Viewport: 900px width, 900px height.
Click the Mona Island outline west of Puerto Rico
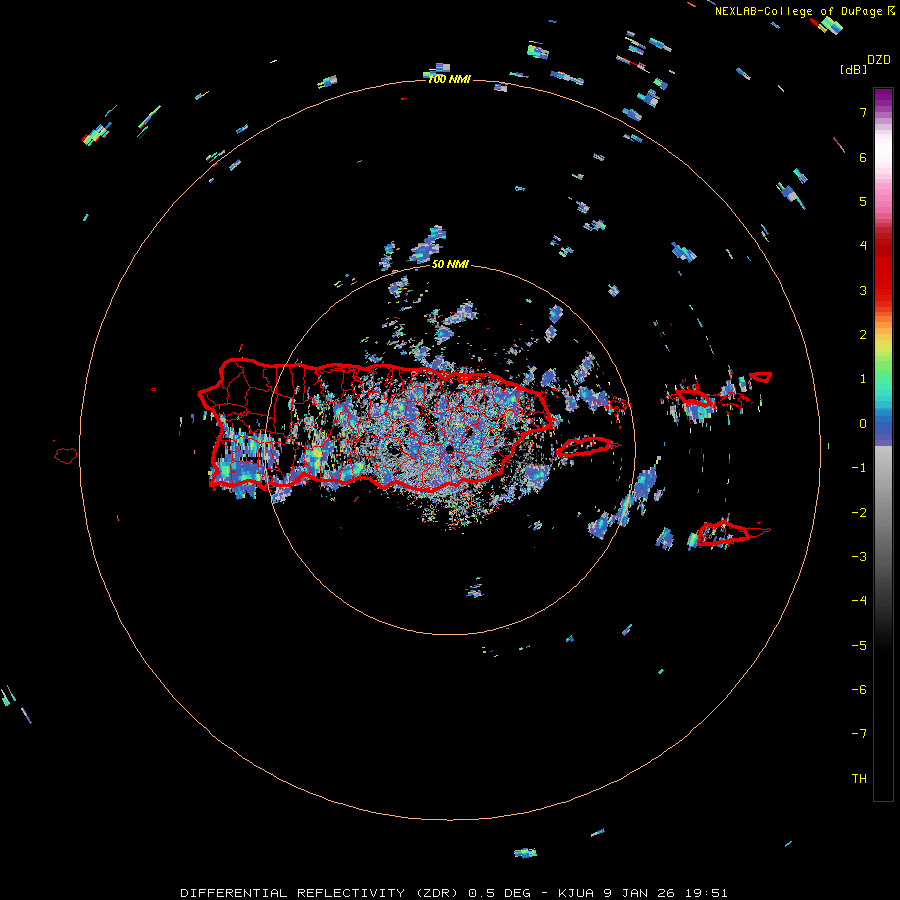66,455
